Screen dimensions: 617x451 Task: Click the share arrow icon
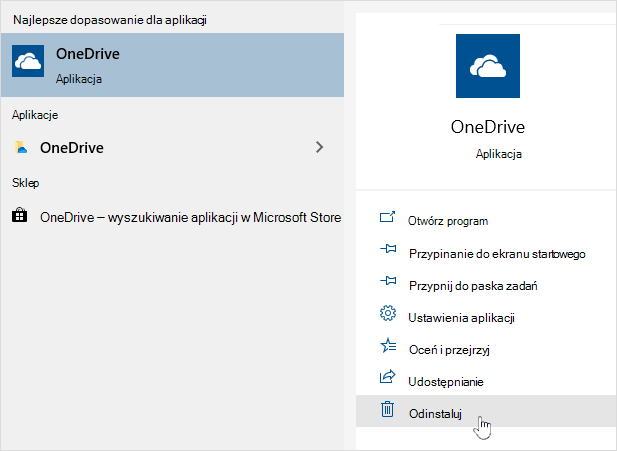click(388, 377)
